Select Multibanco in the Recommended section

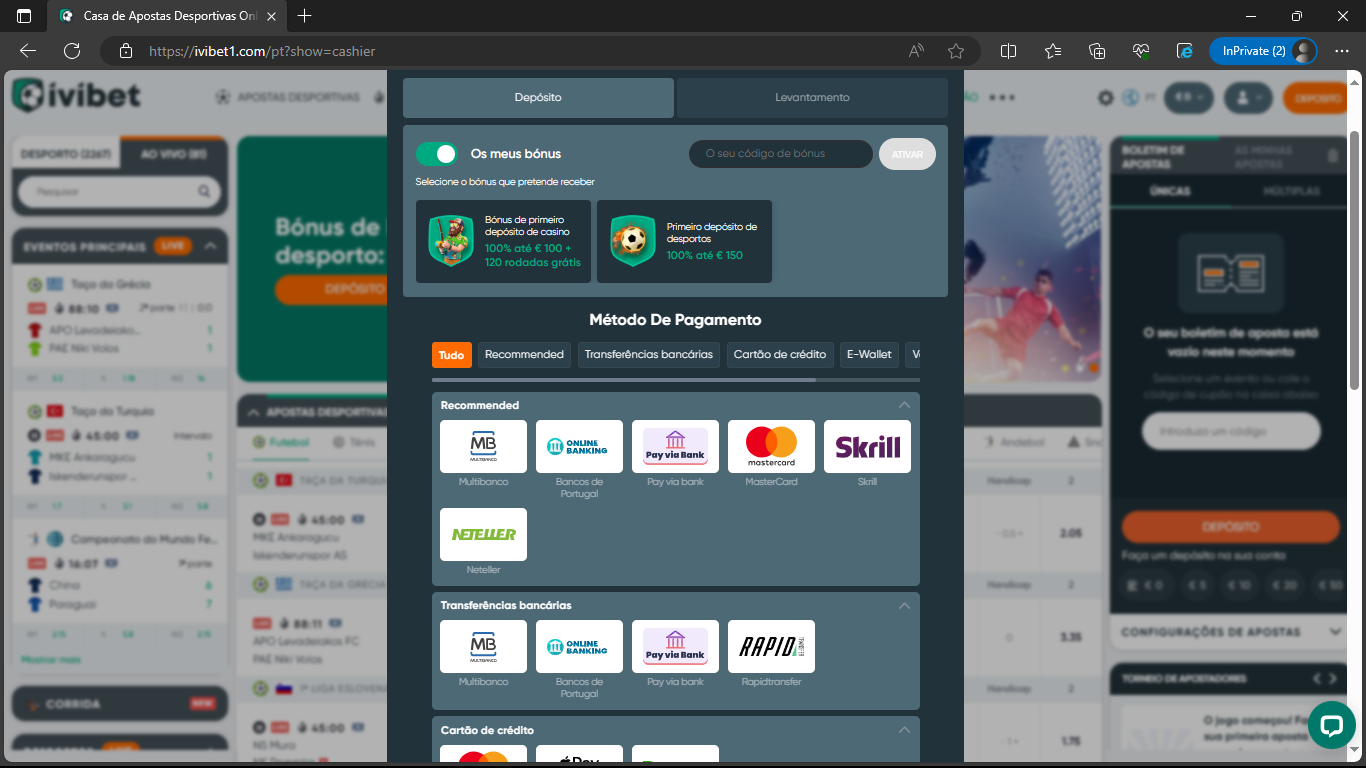(x=483, y=446)
